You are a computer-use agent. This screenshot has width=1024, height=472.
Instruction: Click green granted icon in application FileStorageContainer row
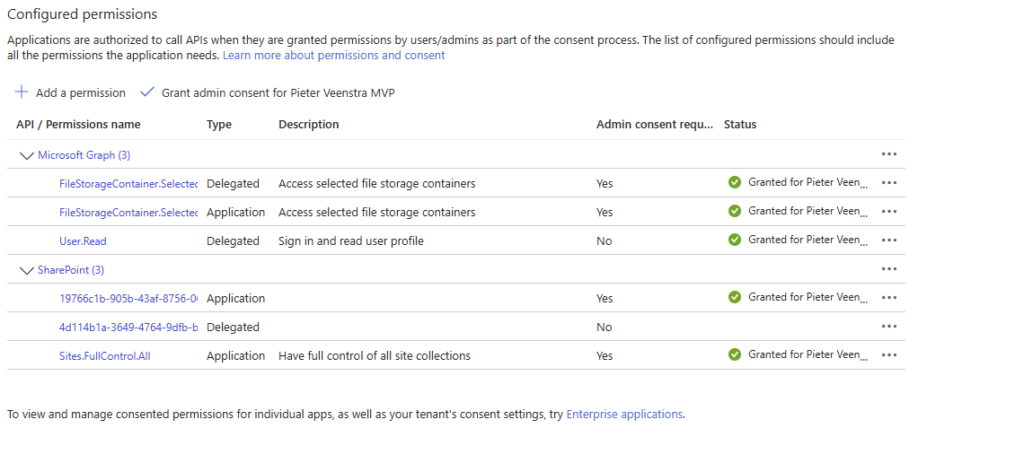(x=735, y=211)
